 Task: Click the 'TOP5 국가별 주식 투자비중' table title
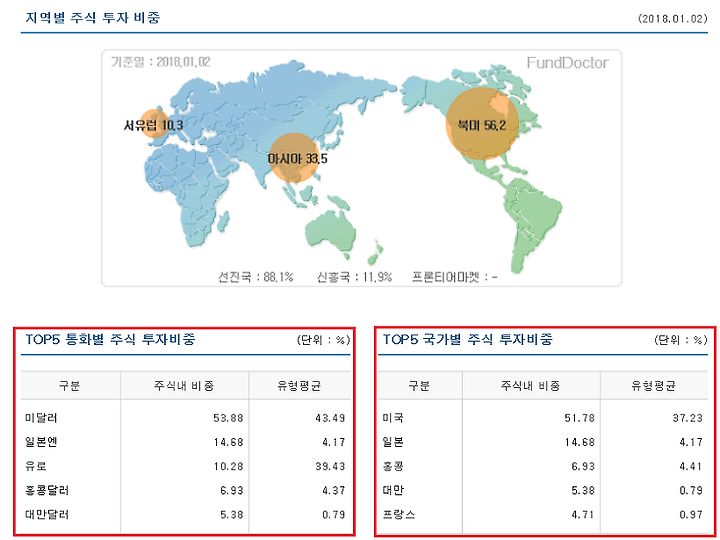point(467,339)
